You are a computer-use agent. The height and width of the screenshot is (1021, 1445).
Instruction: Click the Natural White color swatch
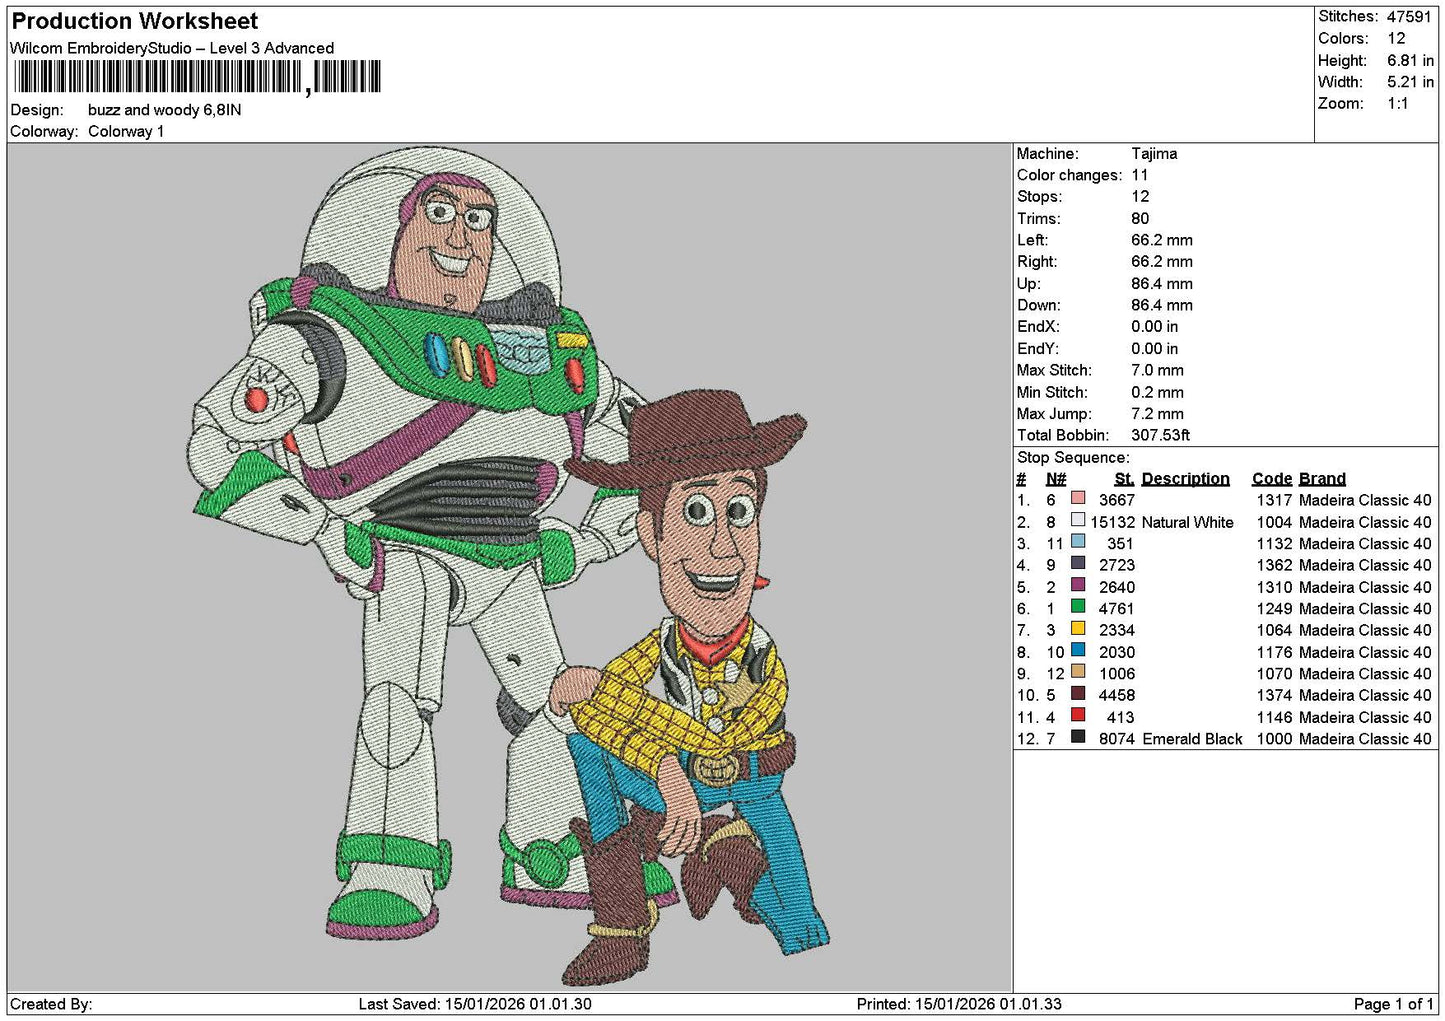(x=1078, y=520)
